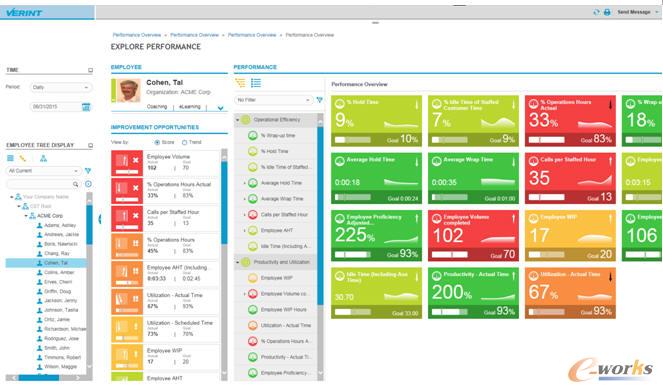The height and width of the screenshot is (392, 663).
Task: Select the Trend radio button
Action: click(x=184, y=143)
